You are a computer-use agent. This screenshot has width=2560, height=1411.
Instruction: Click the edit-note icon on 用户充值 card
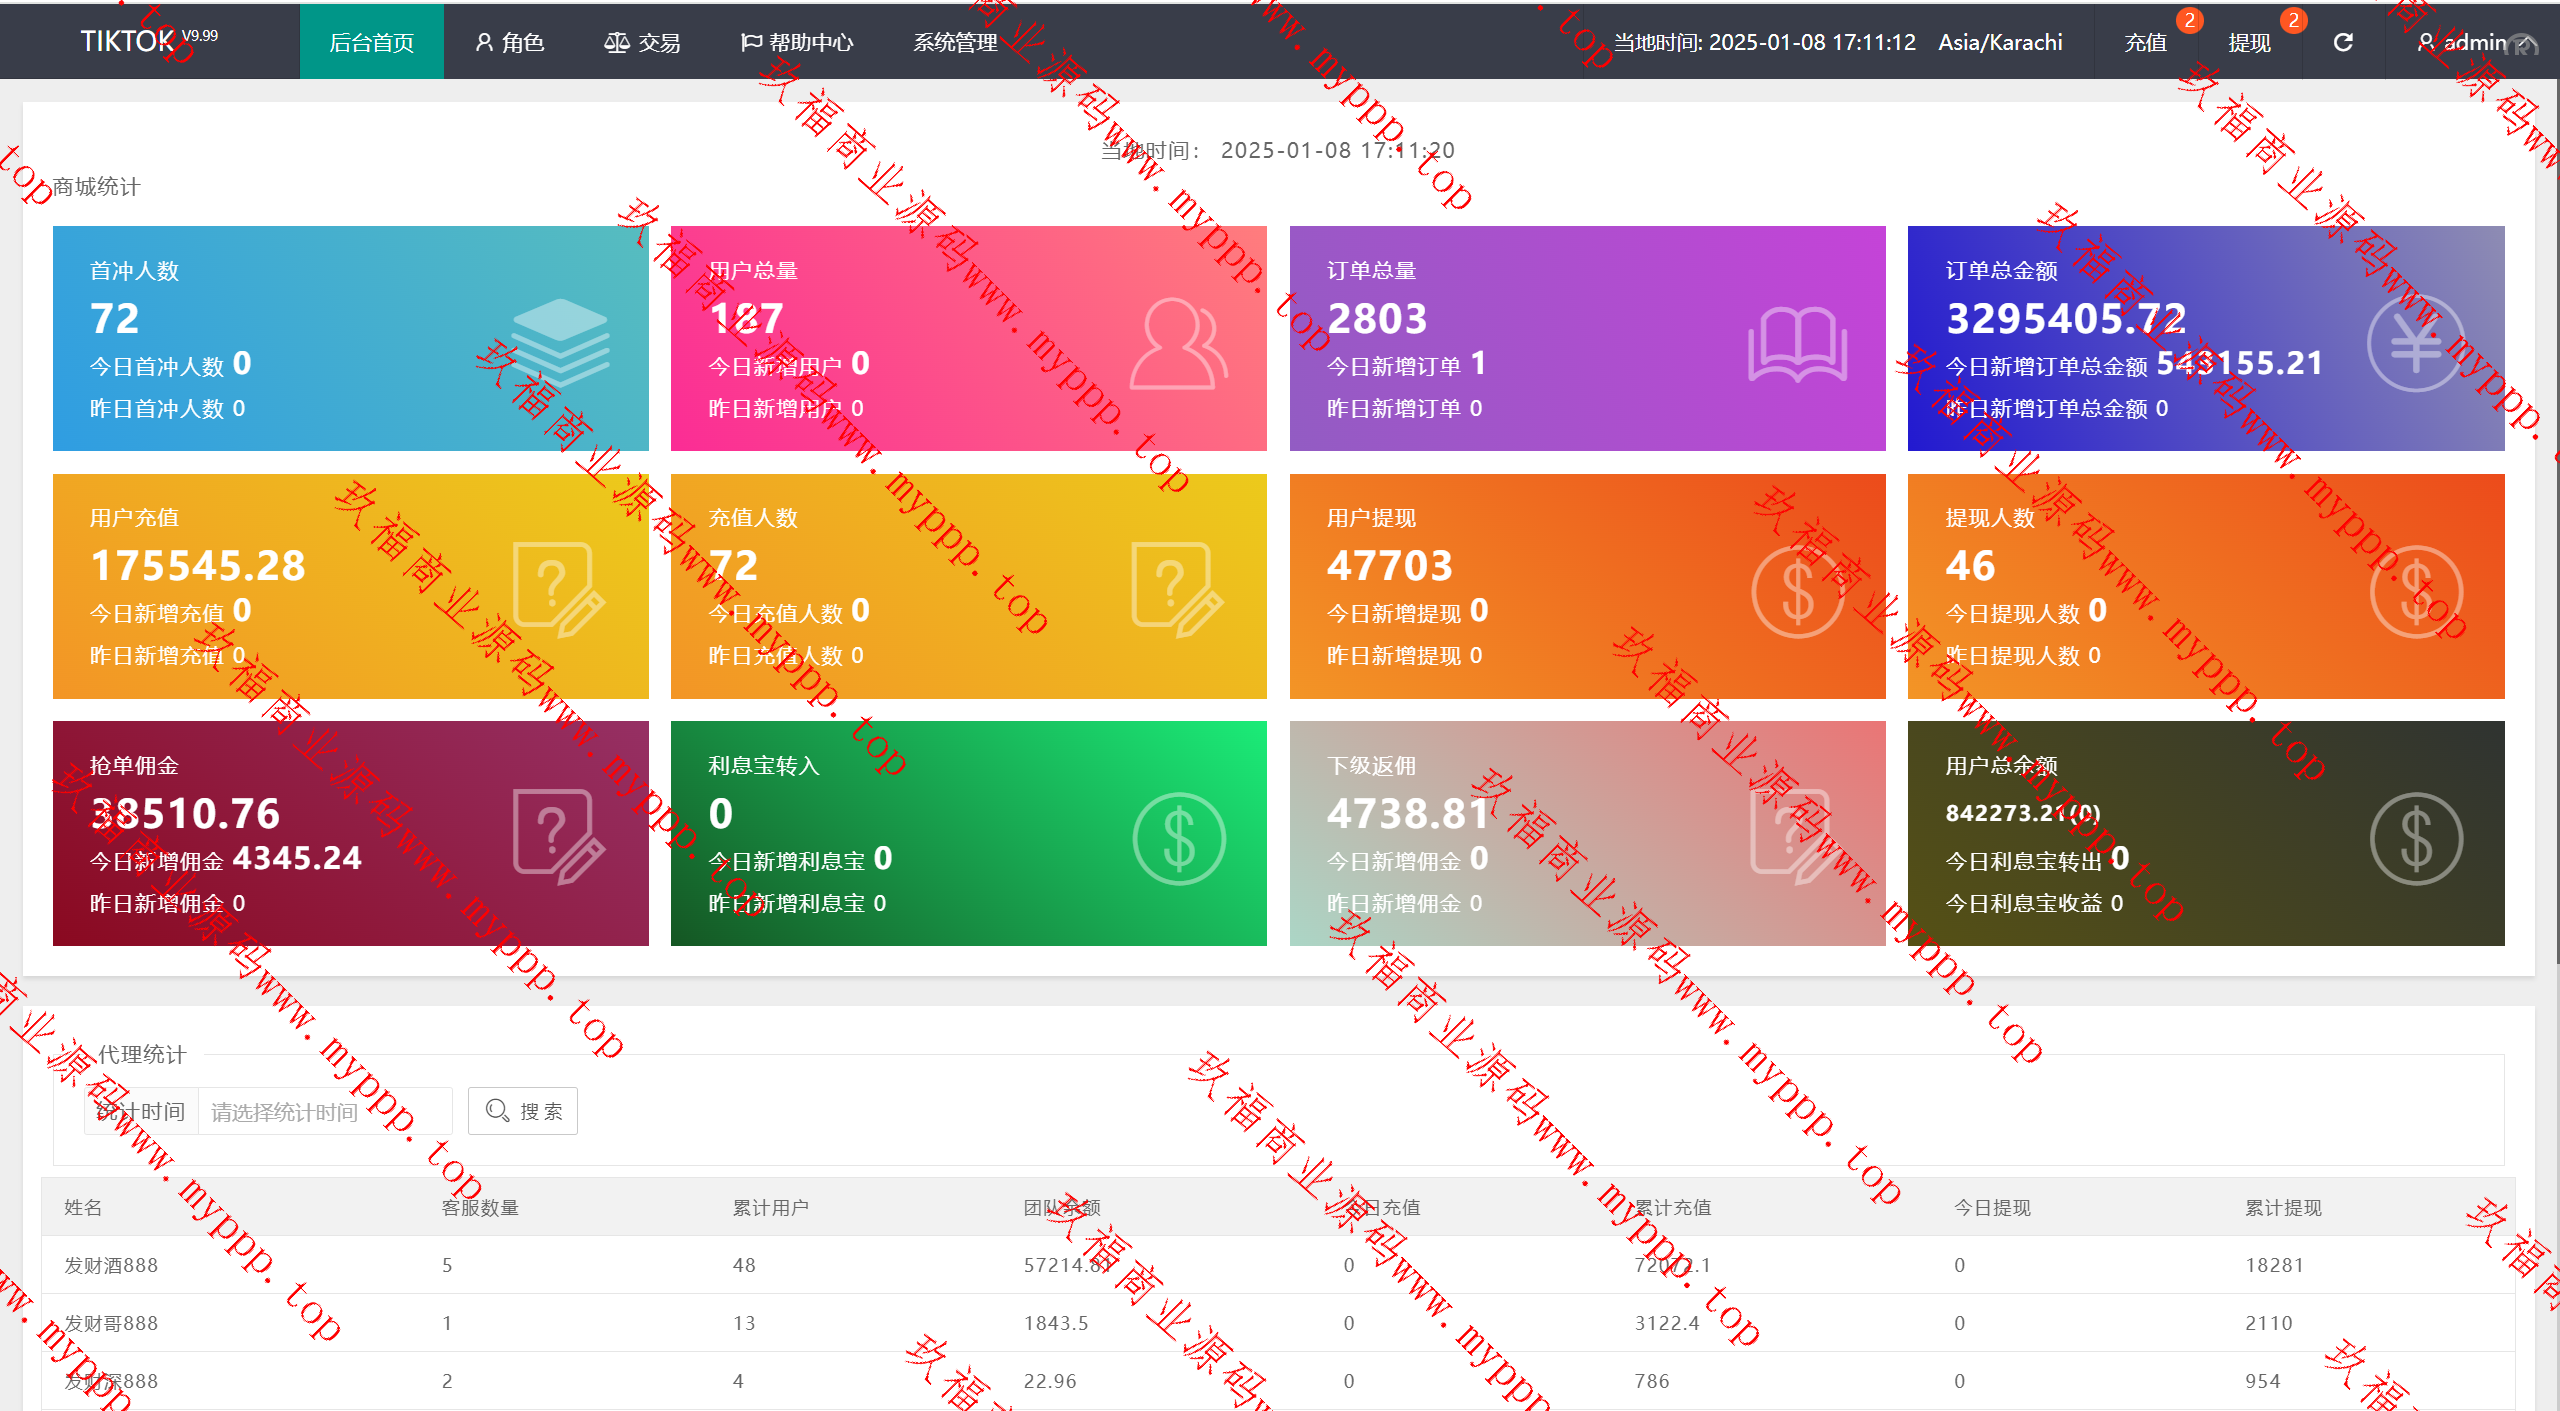coord(558,590)
